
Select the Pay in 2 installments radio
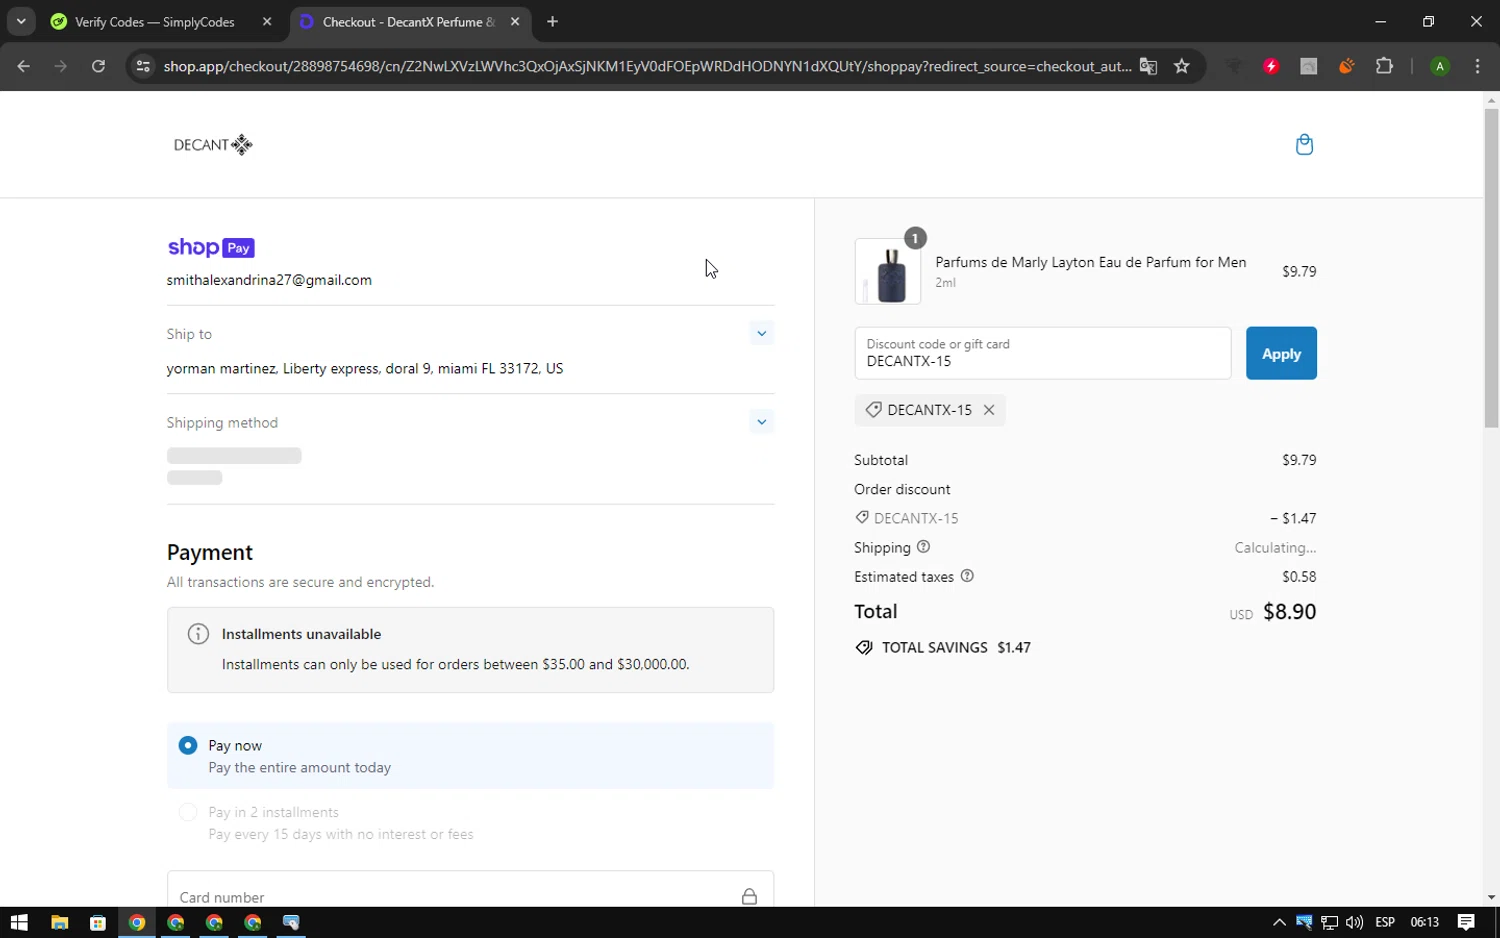188,812
